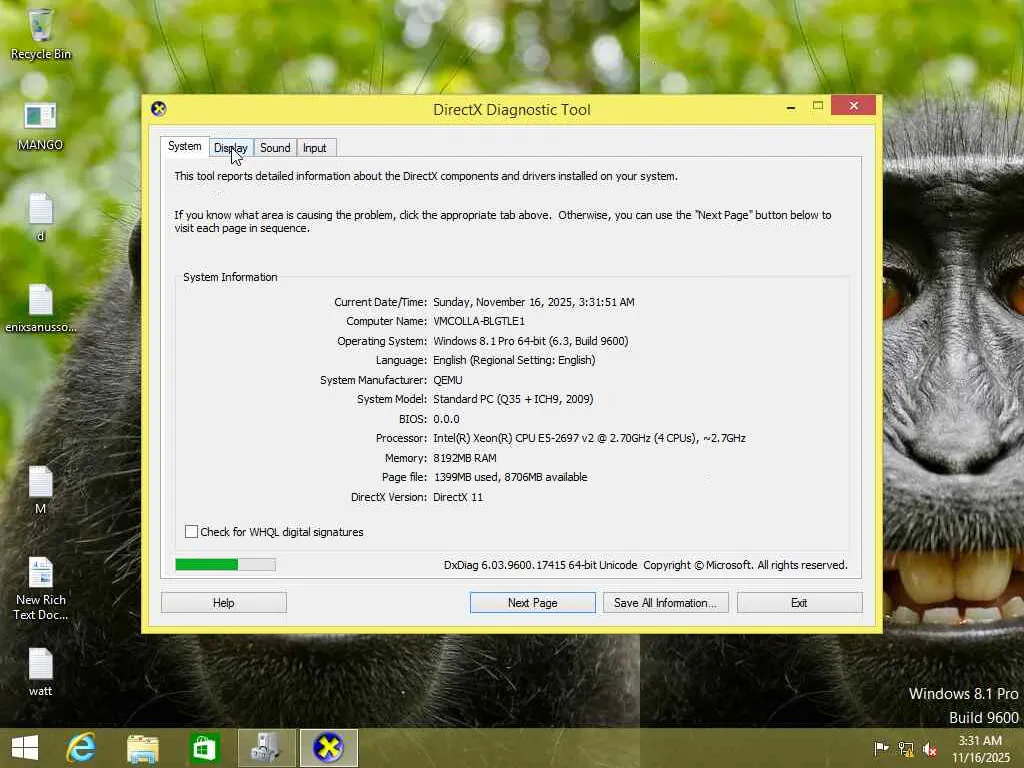Screen dimensions: 1024x768
Task: Open Action Center flag tray icon
Action: pos(881,748)
